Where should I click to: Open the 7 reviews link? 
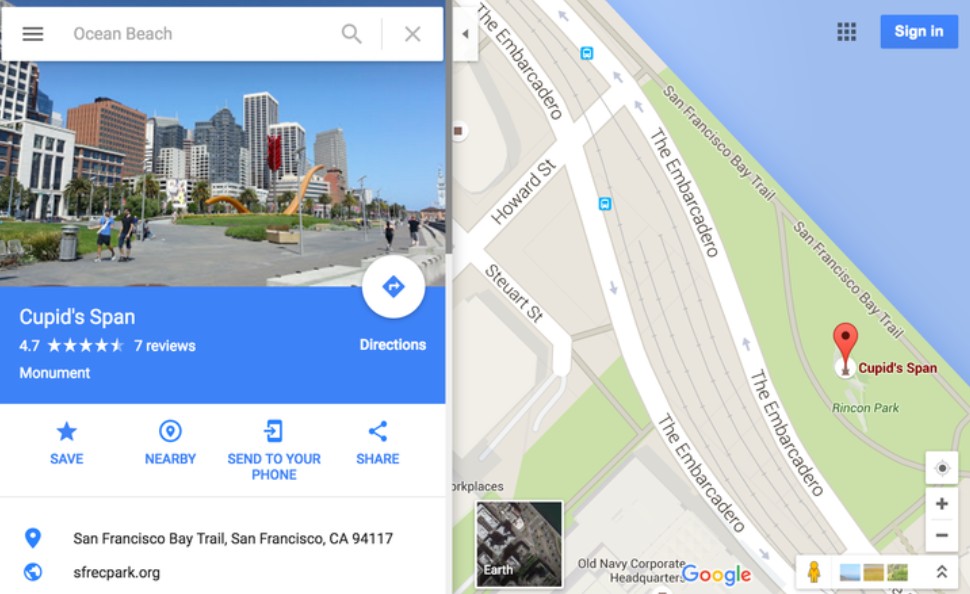(165, 346)
